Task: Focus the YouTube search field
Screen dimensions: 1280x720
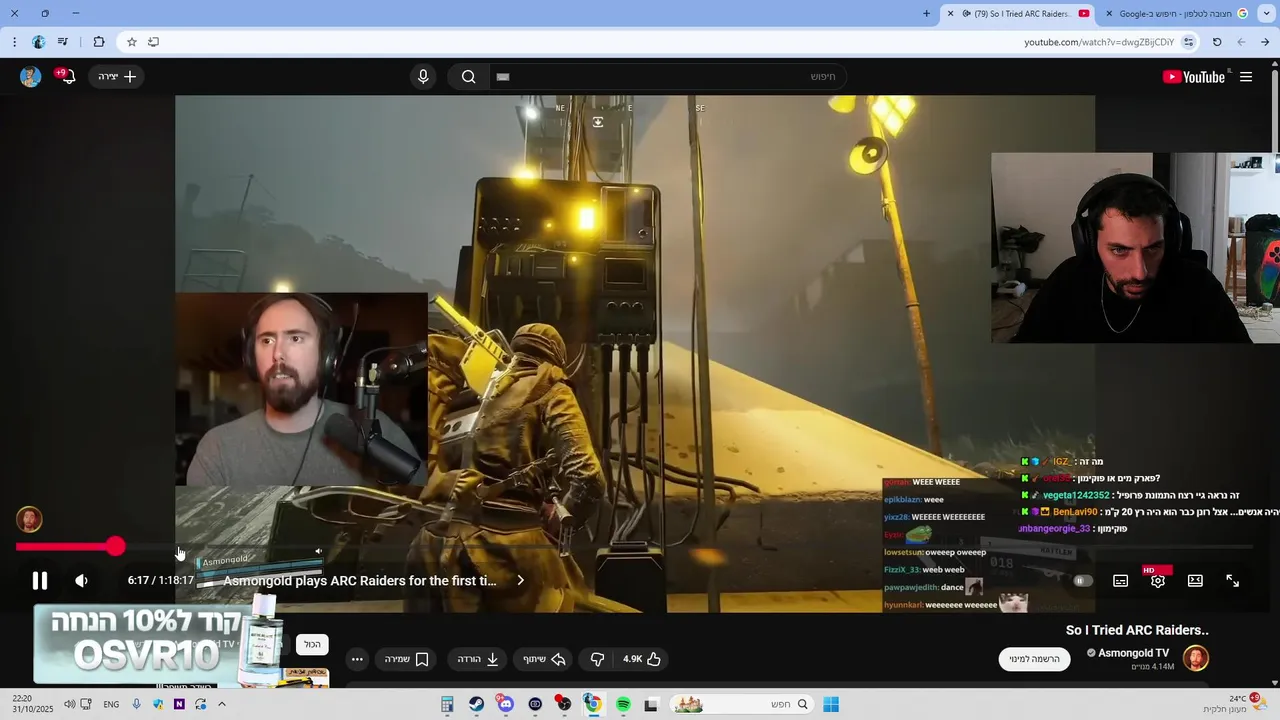Action: [x=668, y=77]
